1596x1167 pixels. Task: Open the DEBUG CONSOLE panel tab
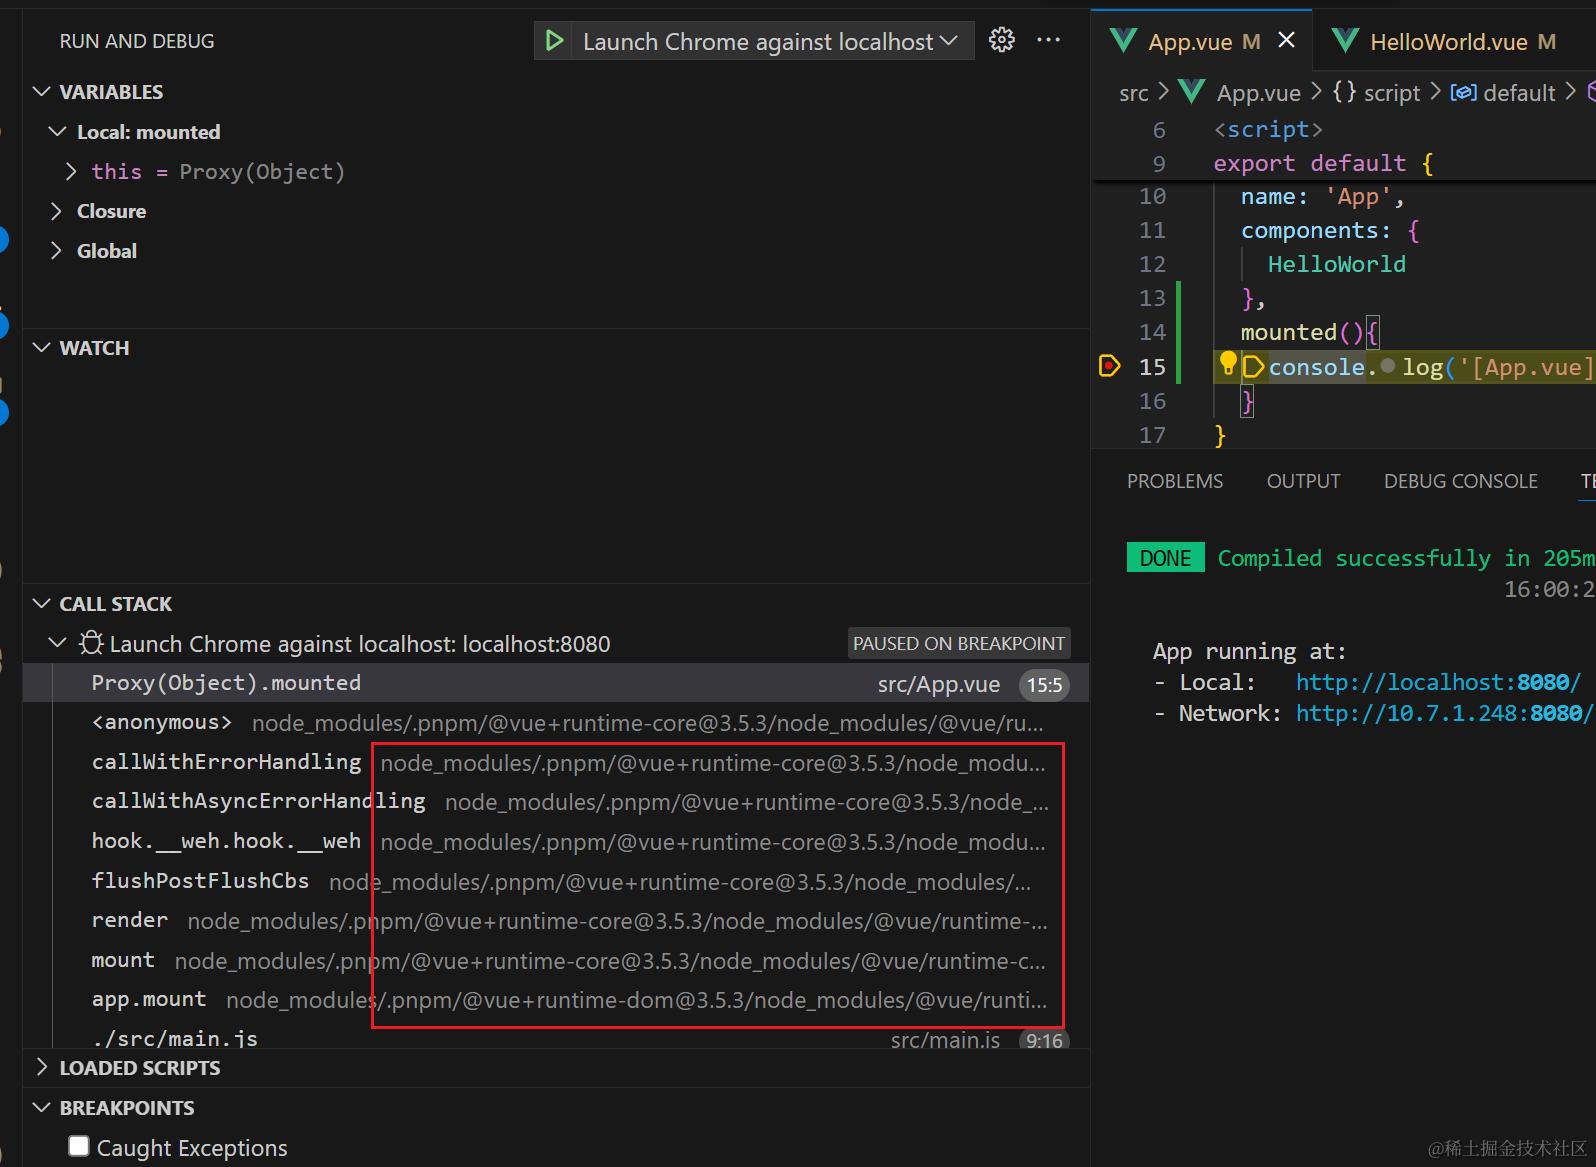pyautogui.click(x=1460, y=481)
